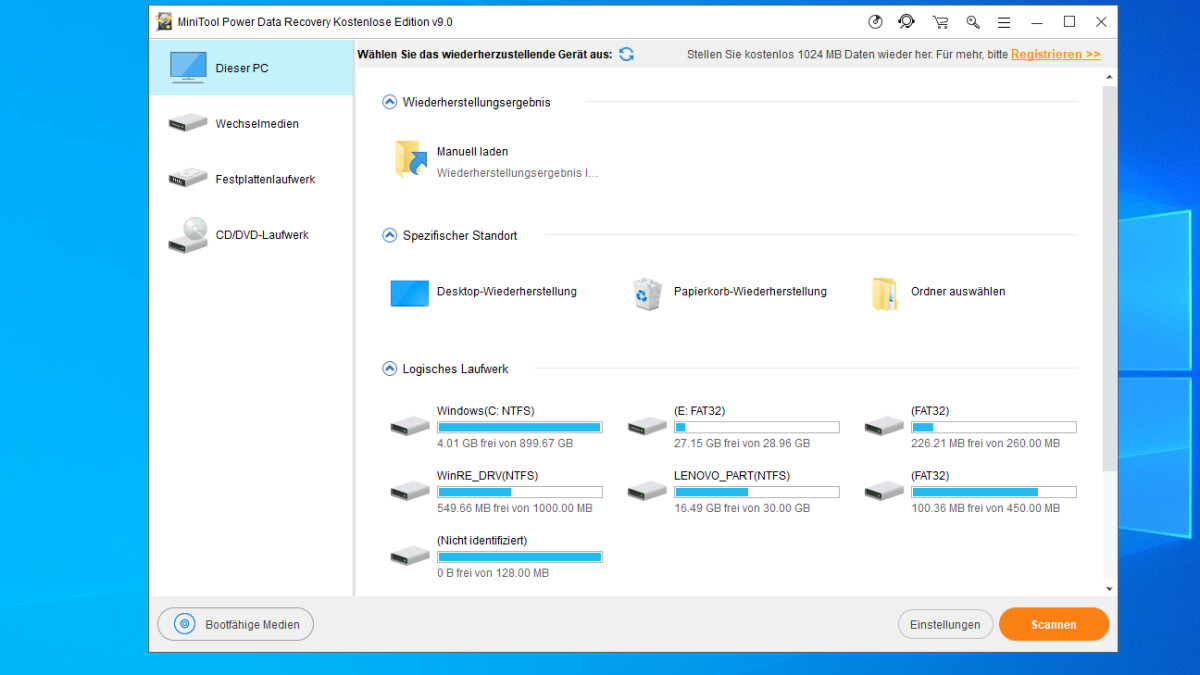Click the LENOVO_PART(NTFS) usage bar
The width and height of the screenshot is (1200, 675).
757,492
